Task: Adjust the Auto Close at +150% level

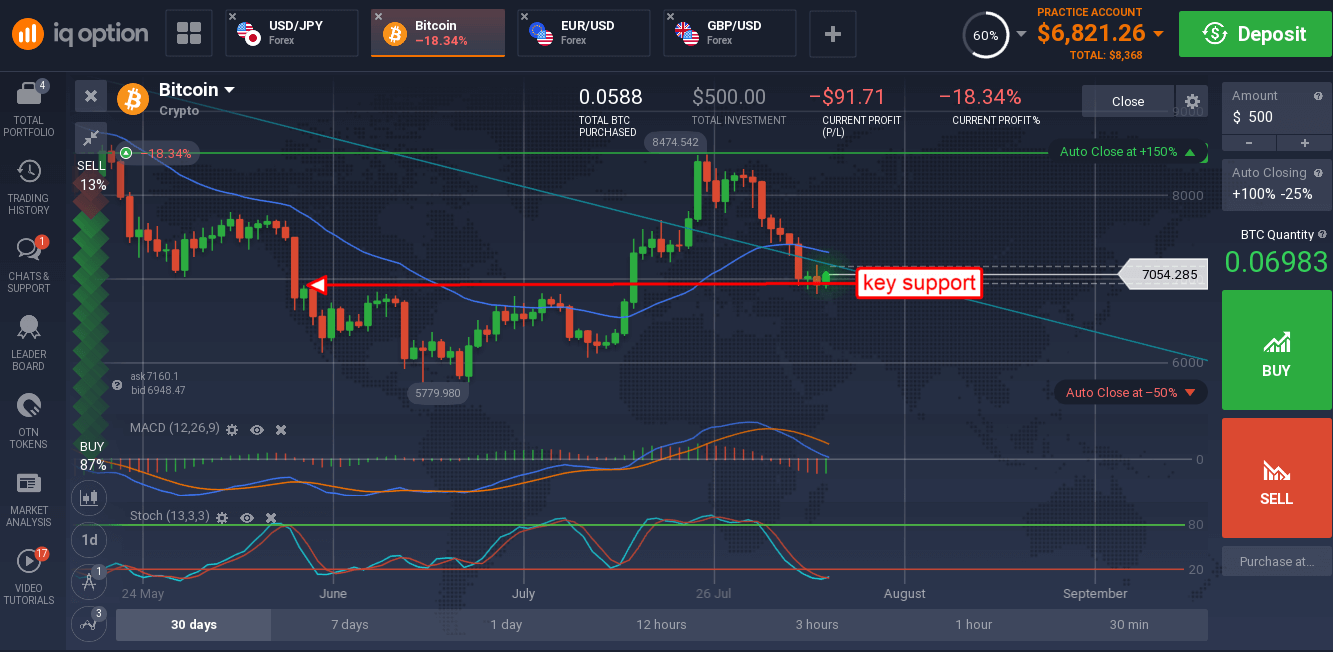Action: (1128, 152)
